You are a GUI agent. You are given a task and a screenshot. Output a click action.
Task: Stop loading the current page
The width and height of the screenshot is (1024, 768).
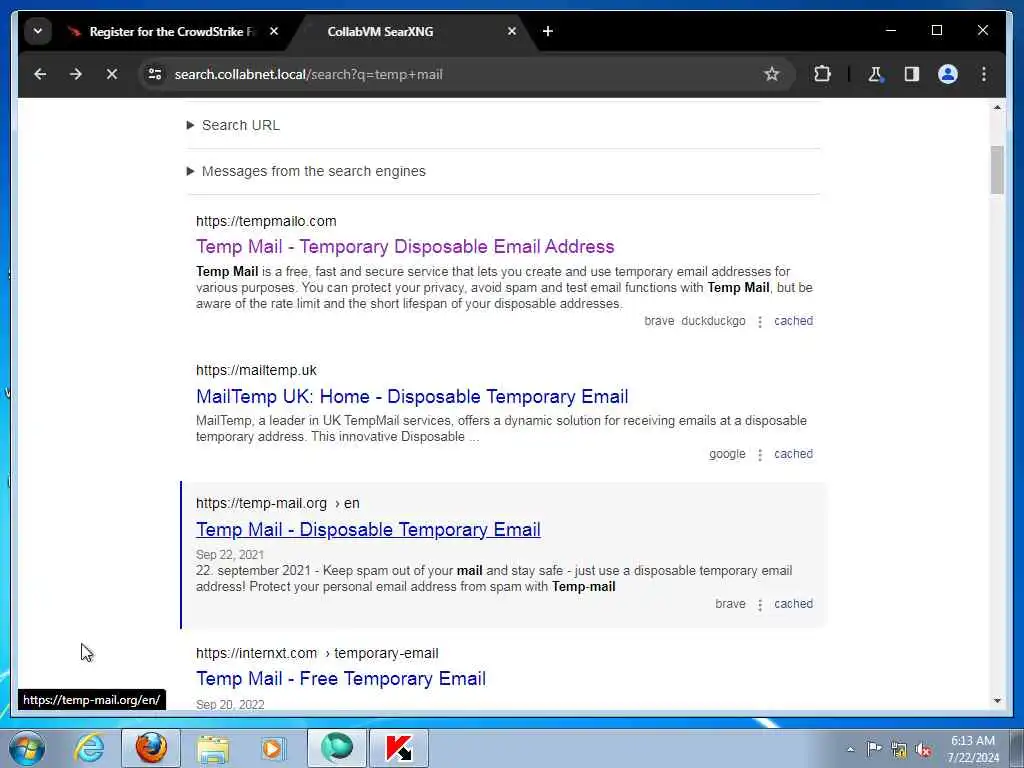(x=112, y=74)
